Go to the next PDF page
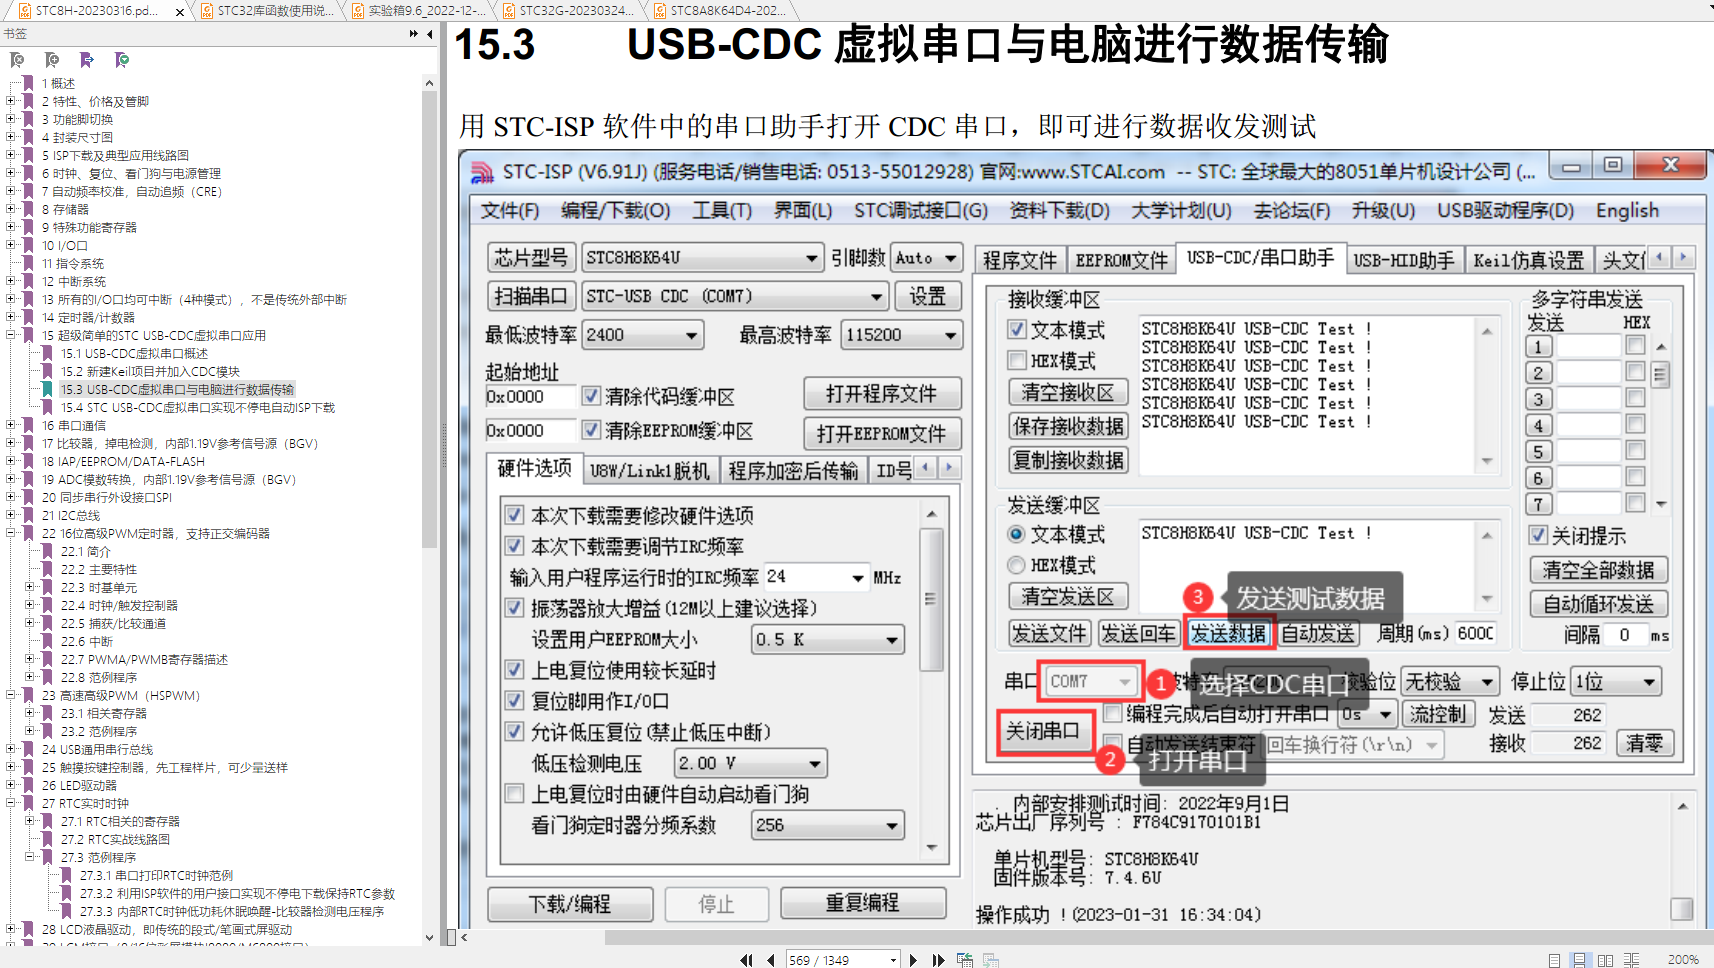 click(x=913, y=960)
